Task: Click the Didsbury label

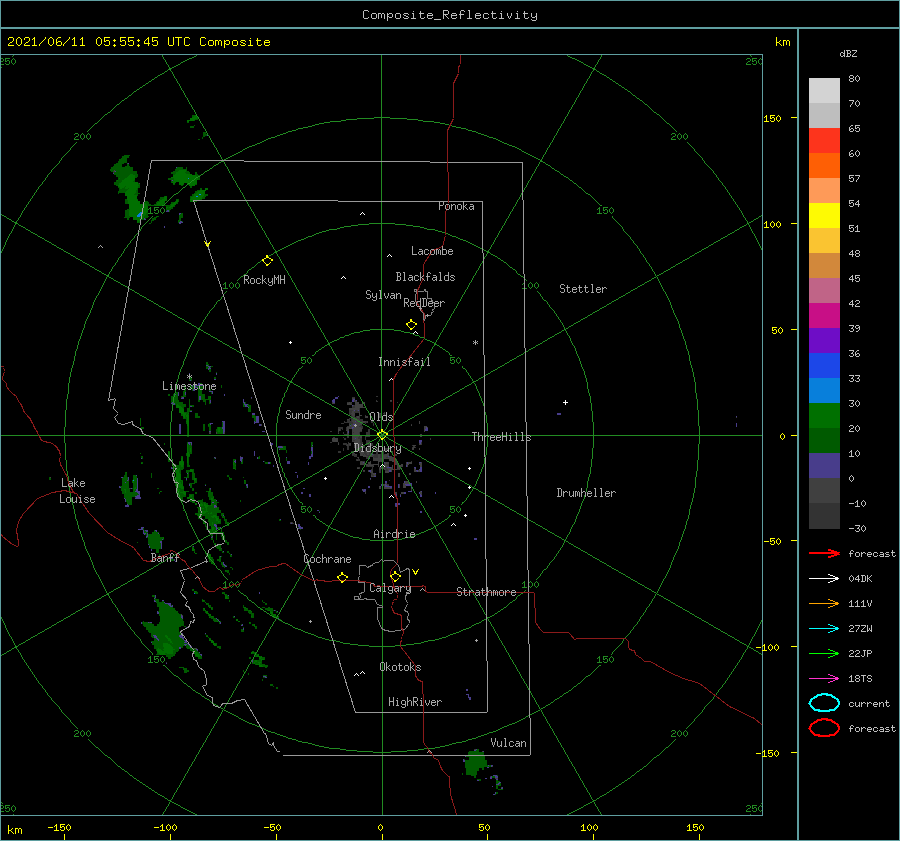Action: tap(377, 448)
